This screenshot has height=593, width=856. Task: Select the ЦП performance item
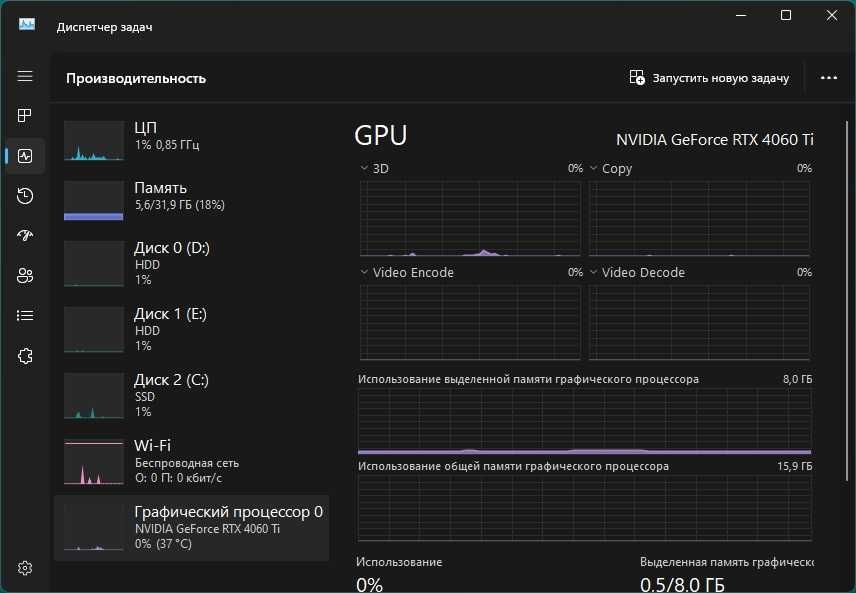tap(191, 139)
